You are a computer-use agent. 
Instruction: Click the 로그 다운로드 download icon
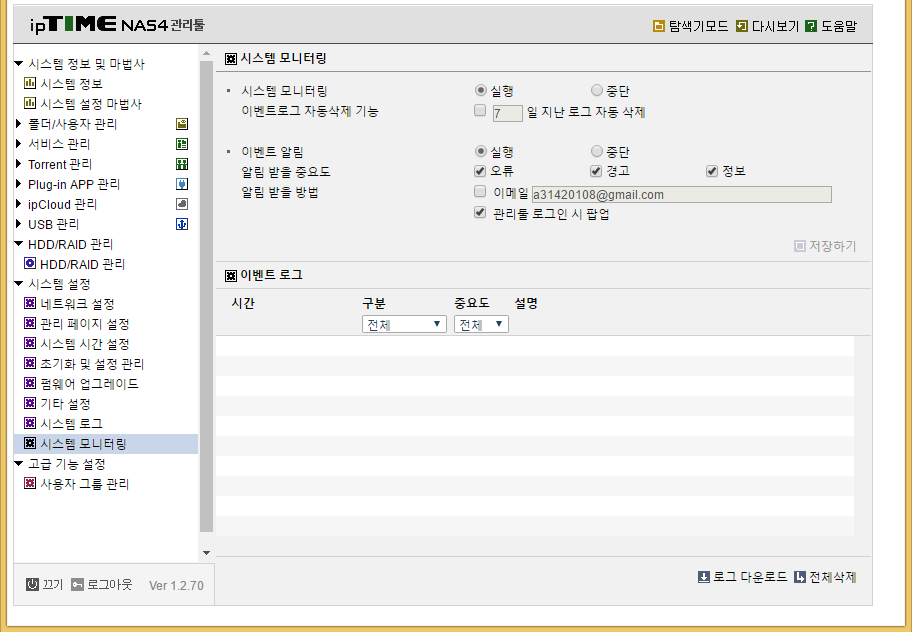pyautogui.click(x=704, y=577)
